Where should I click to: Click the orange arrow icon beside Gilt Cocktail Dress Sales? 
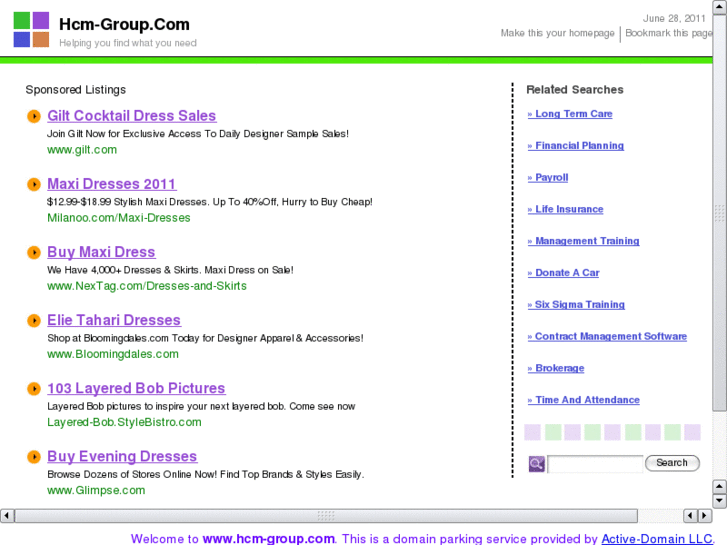coord(34,117)
